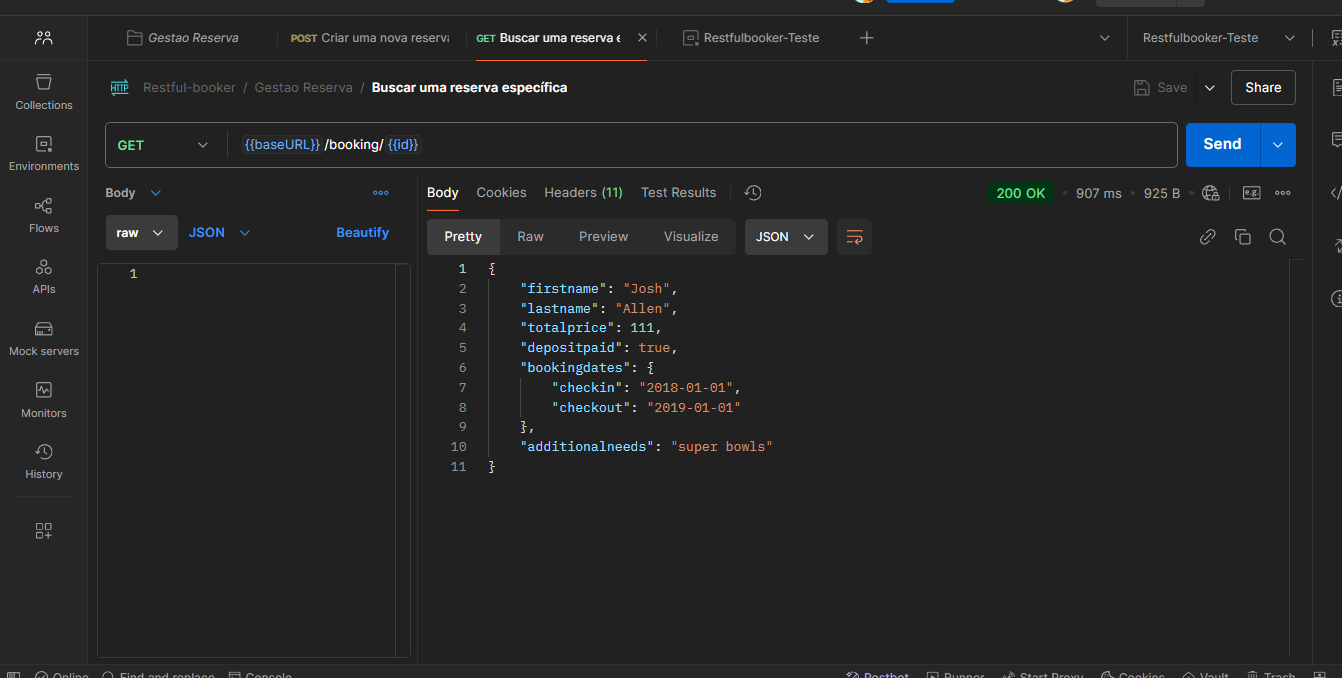Open the Collections sidebar panel

coord(43,91)
